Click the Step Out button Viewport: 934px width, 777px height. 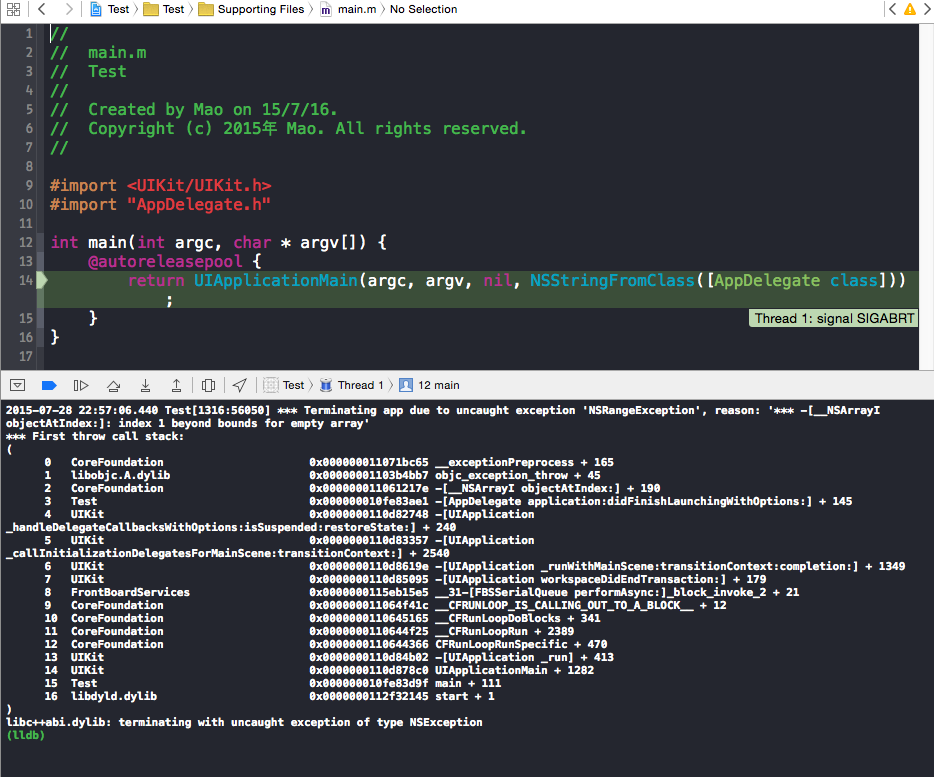coord(176,385)
